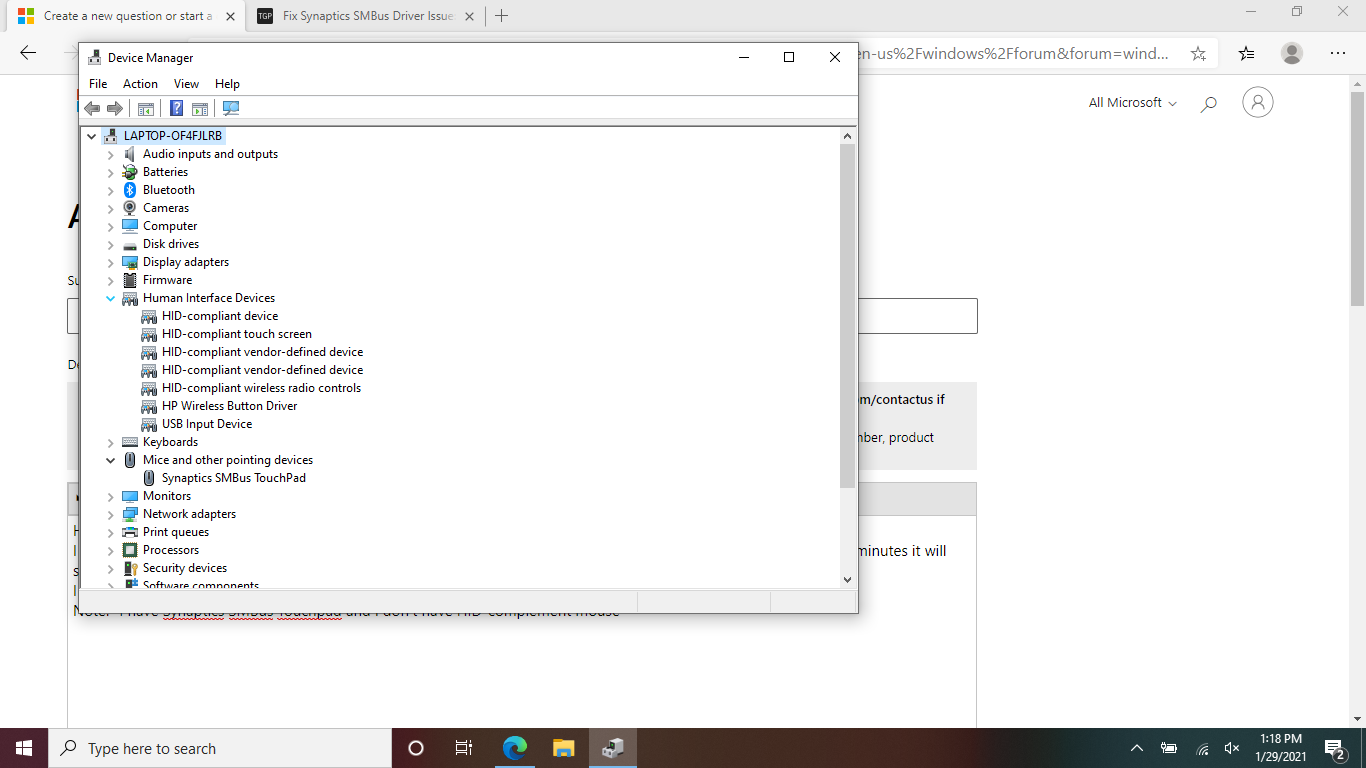Click the speaker icon beside Audio inputs and outputs
This screenshot has height=768, width=1366.
[130, 154]
